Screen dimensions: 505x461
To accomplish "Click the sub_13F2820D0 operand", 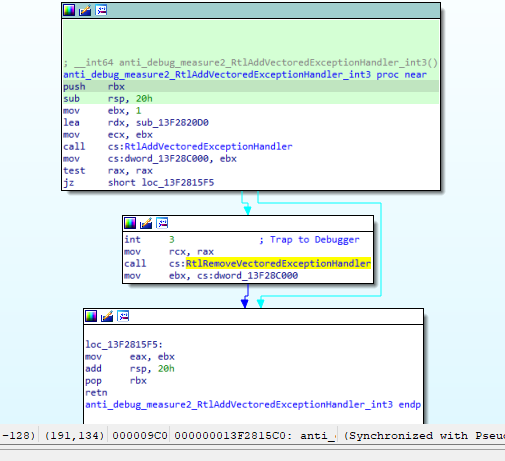I will pyautogui.click(x=172, y=123).
